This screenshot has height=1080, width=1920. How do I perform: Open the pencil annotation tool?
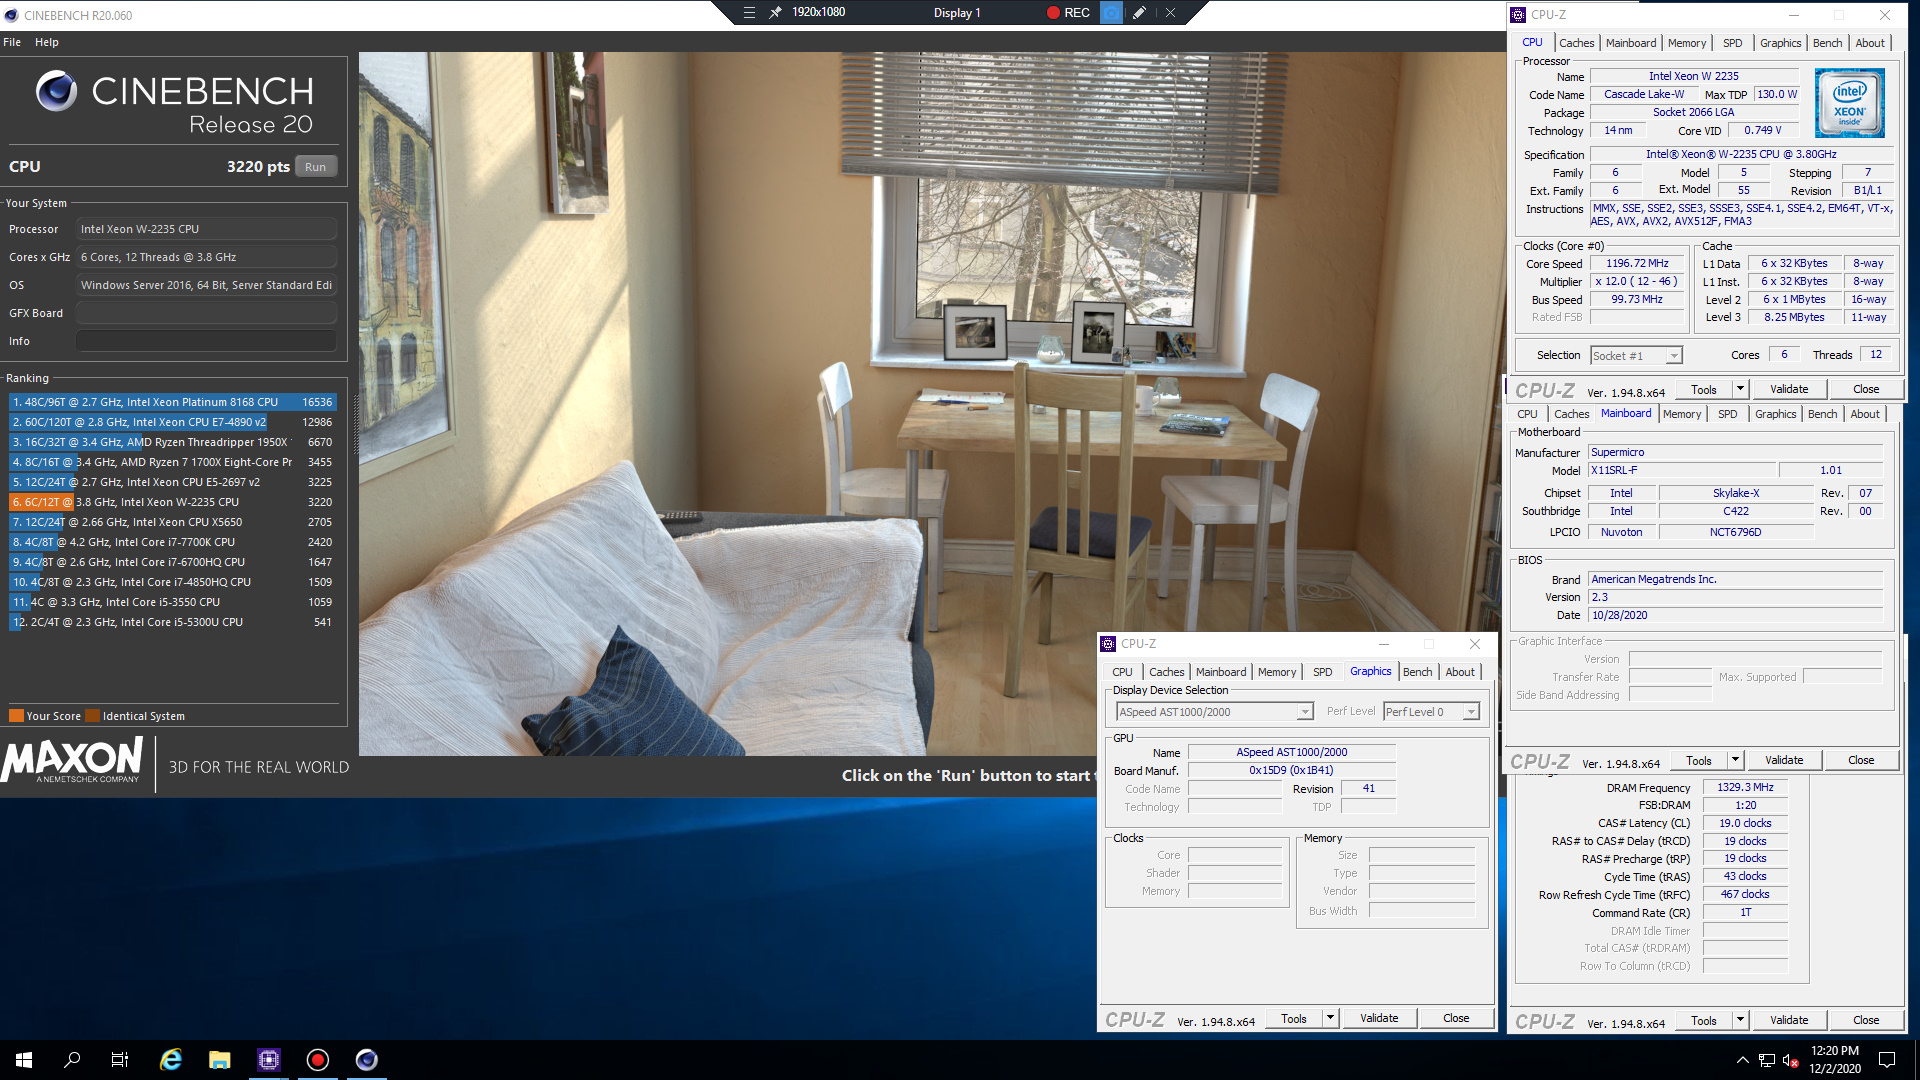[x=1139, y=13]
